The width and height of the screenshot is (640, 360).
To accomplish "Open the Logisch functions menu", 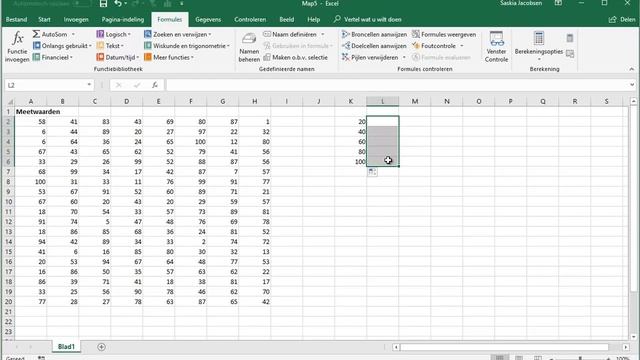I will (x=113, y=34).
